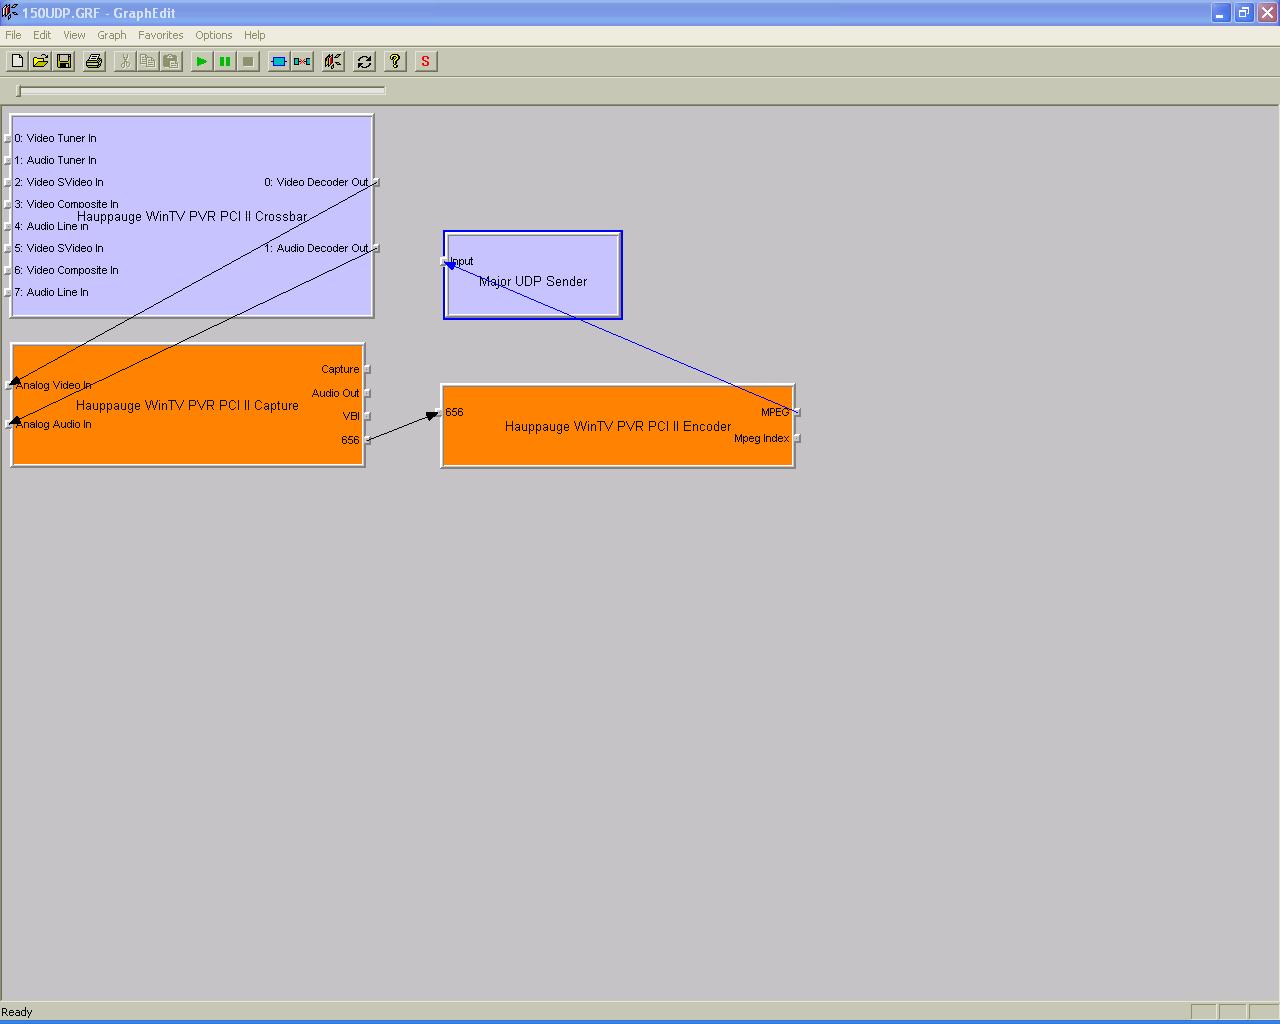Open the Options menu
The height and width of the screenshot is (1024, 1280).
[x=213, y=35]
